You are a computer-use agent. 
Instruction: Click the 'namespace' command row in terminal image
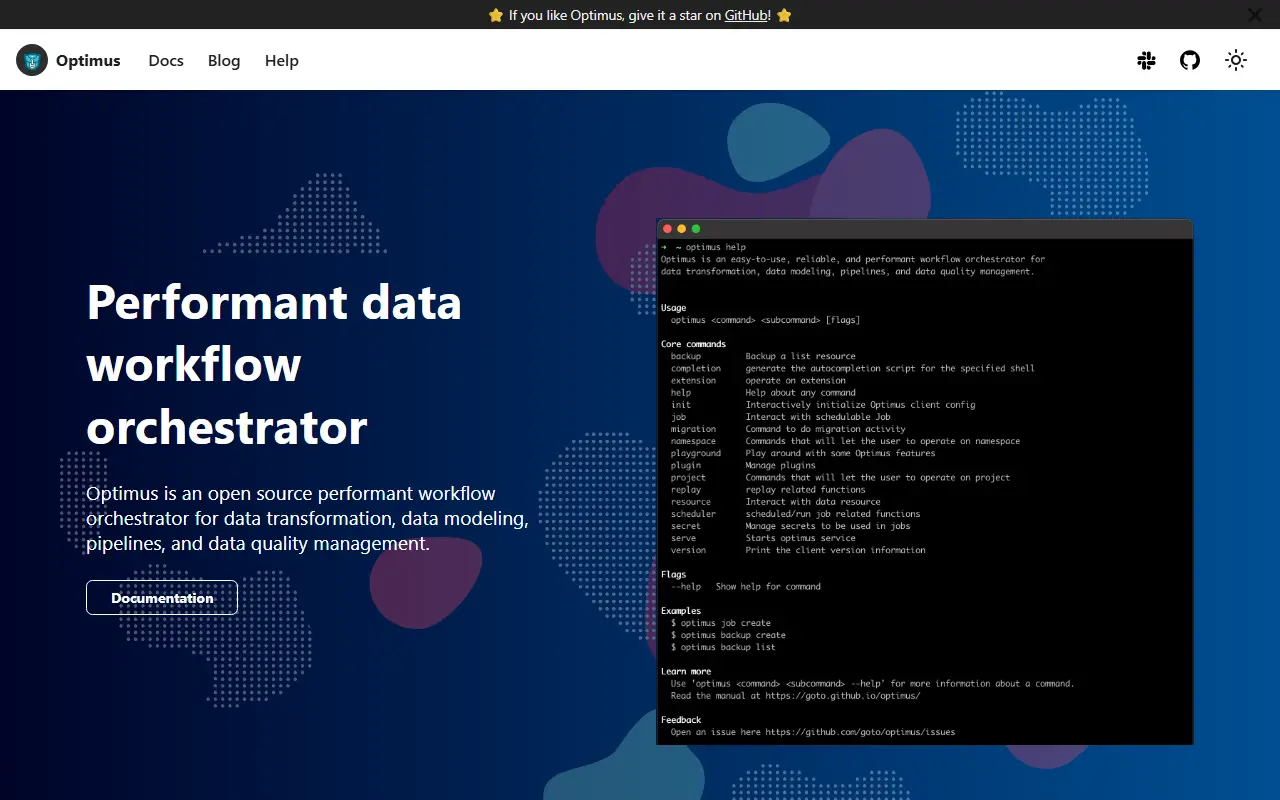846,441
